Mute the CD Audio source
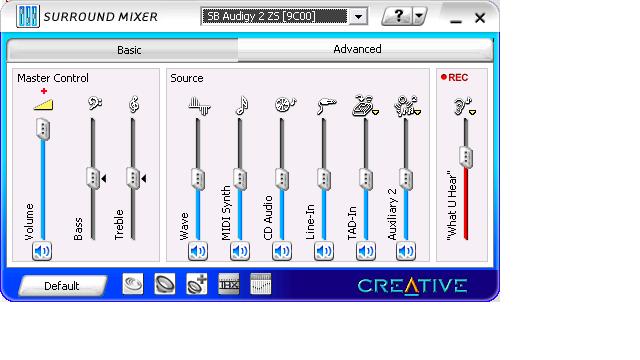The width and height of the screenshot is (640, 360). click(x=282, y=251)
